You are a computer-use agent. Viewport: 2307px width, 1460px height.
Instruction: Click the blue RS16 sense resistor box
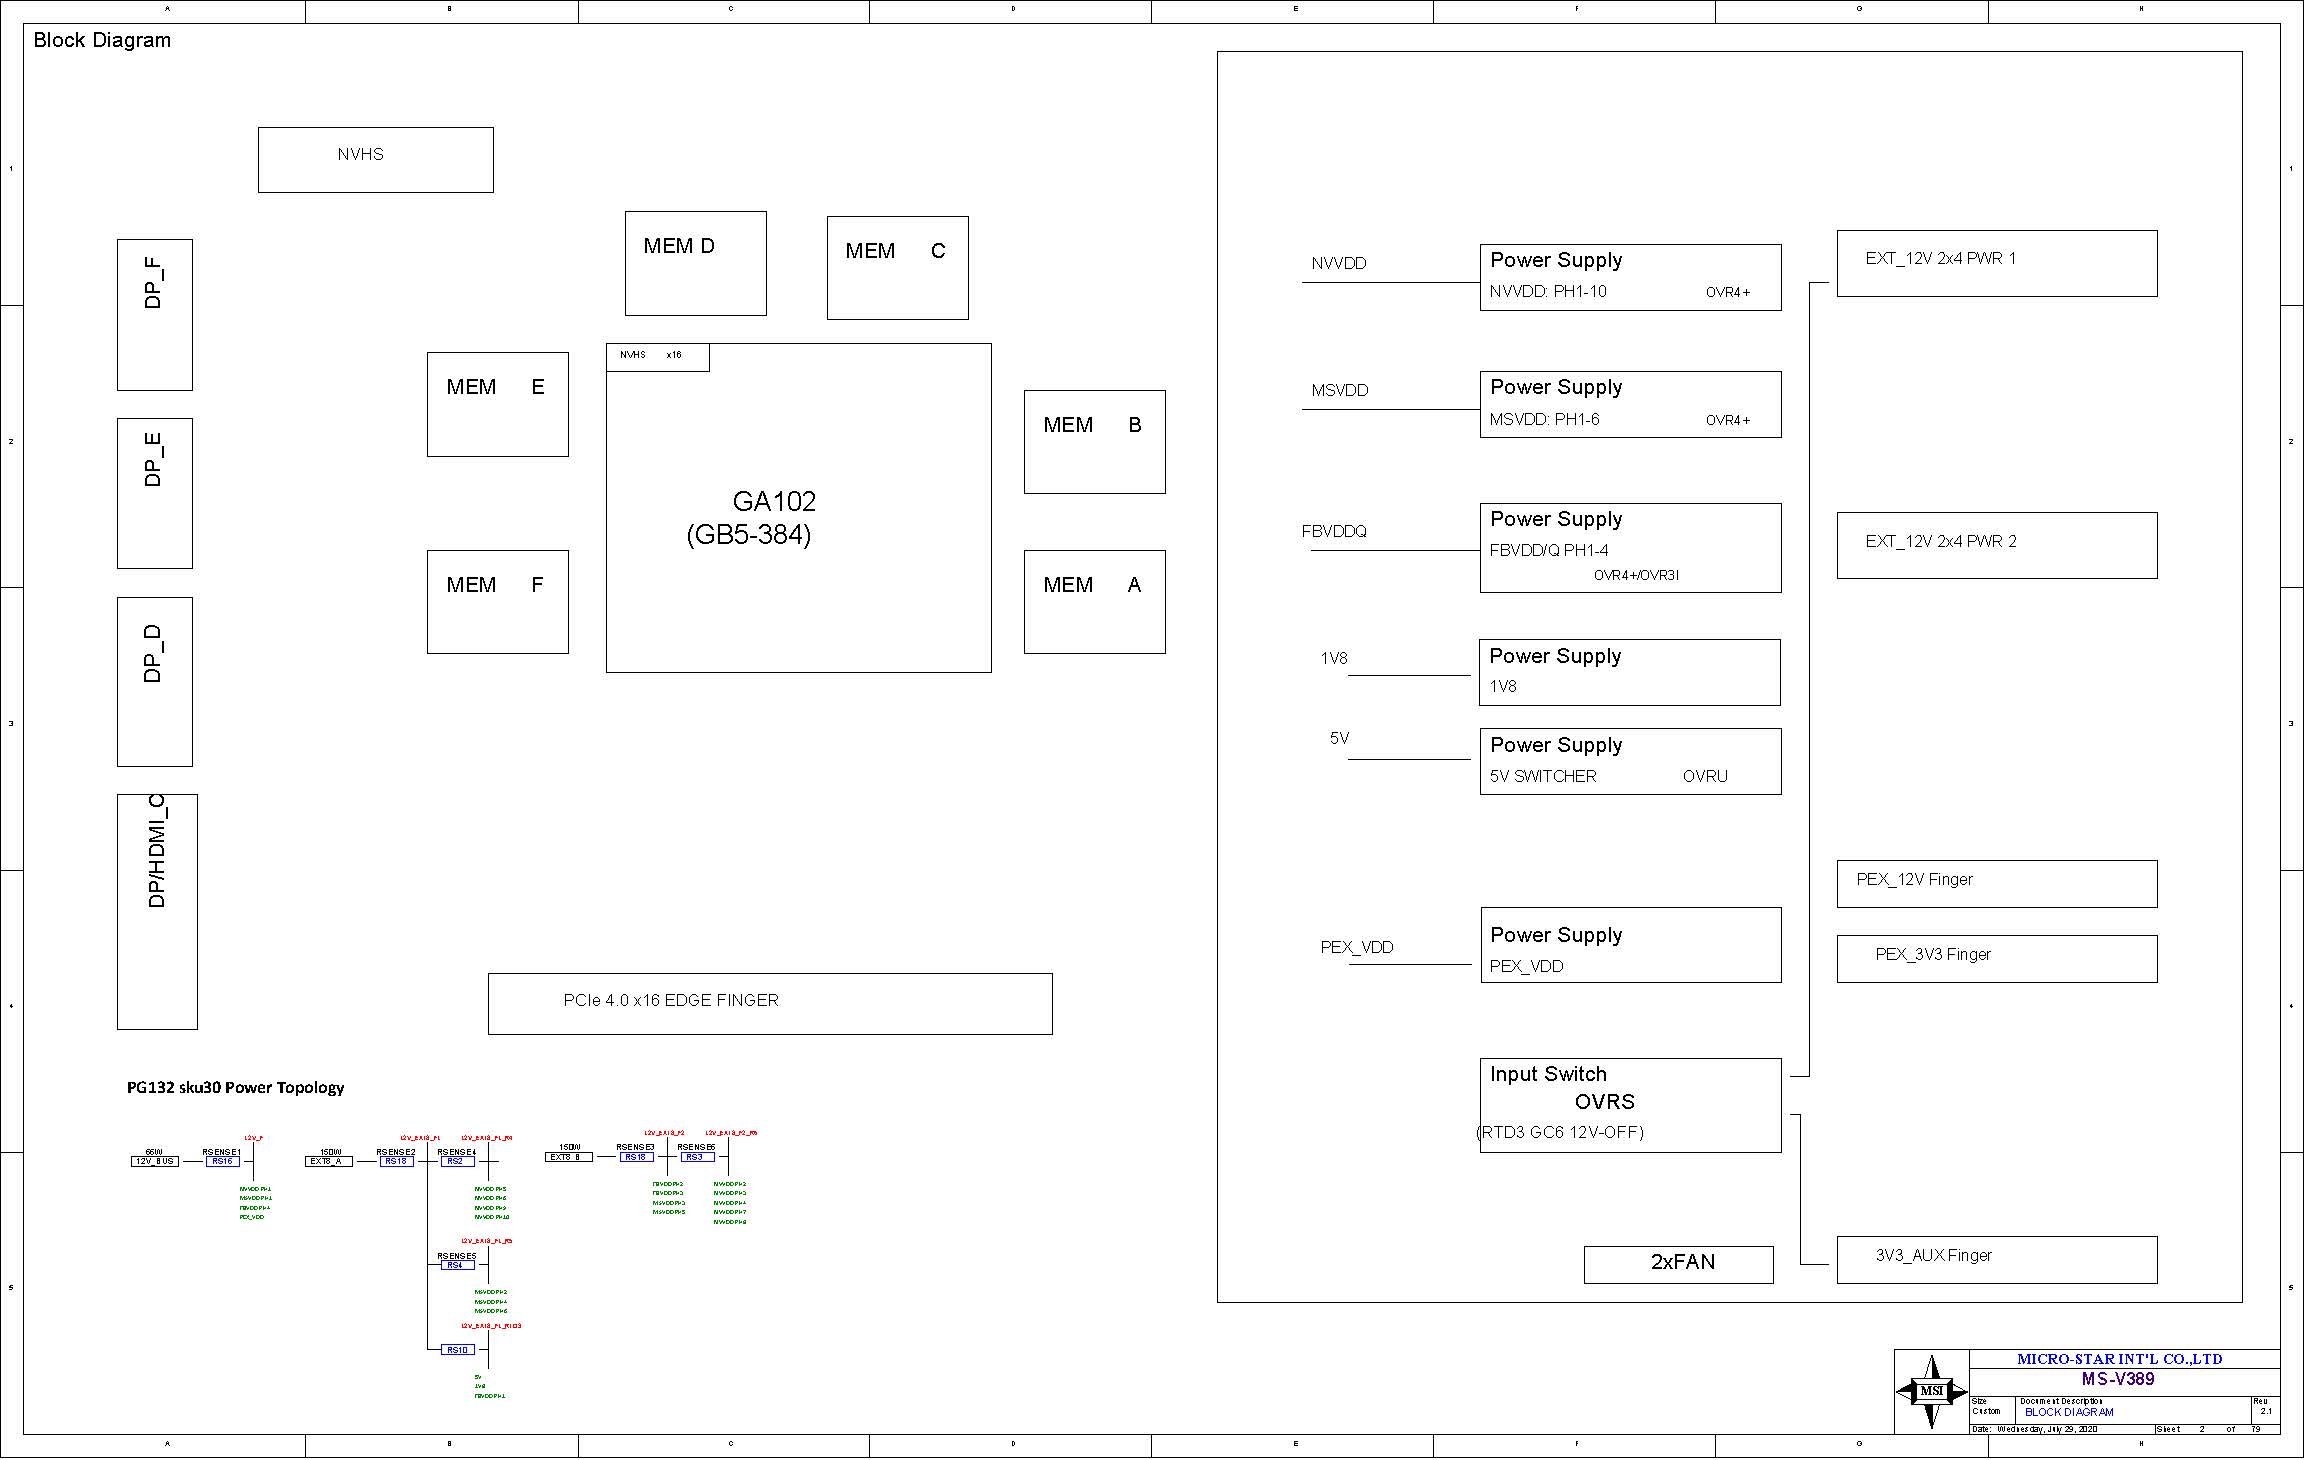[222, 1162]
